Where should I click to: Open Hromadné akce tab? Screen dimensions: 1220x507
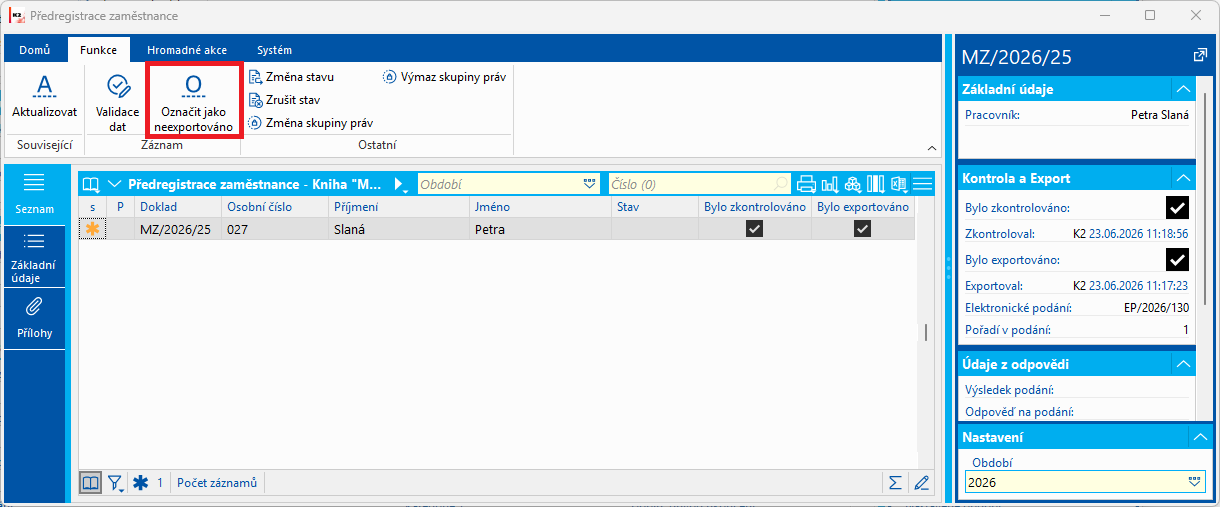pos(187,49)
